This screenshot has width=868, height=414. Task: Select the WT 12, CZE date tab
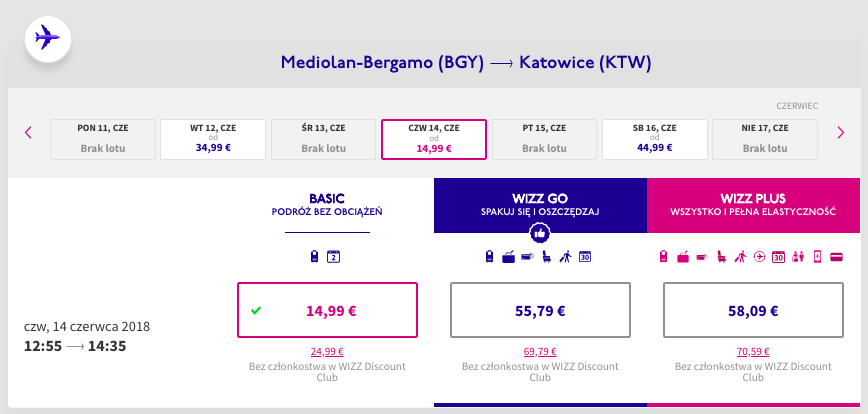point(213,139)
